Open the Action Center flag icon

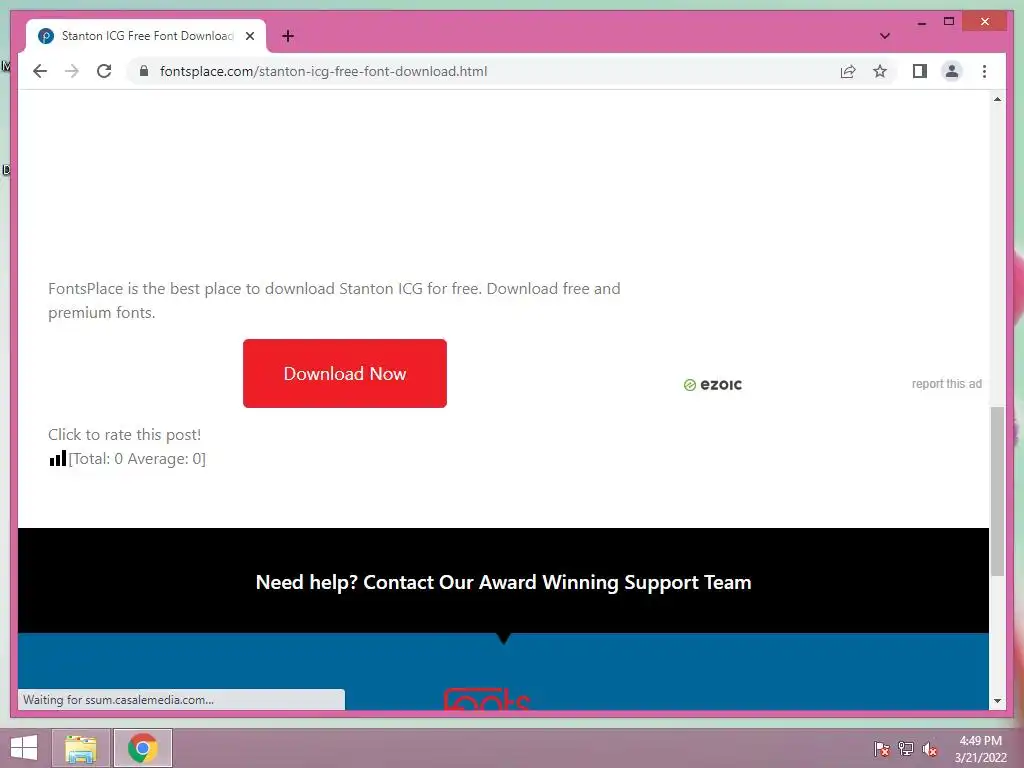tap(882, 748)
